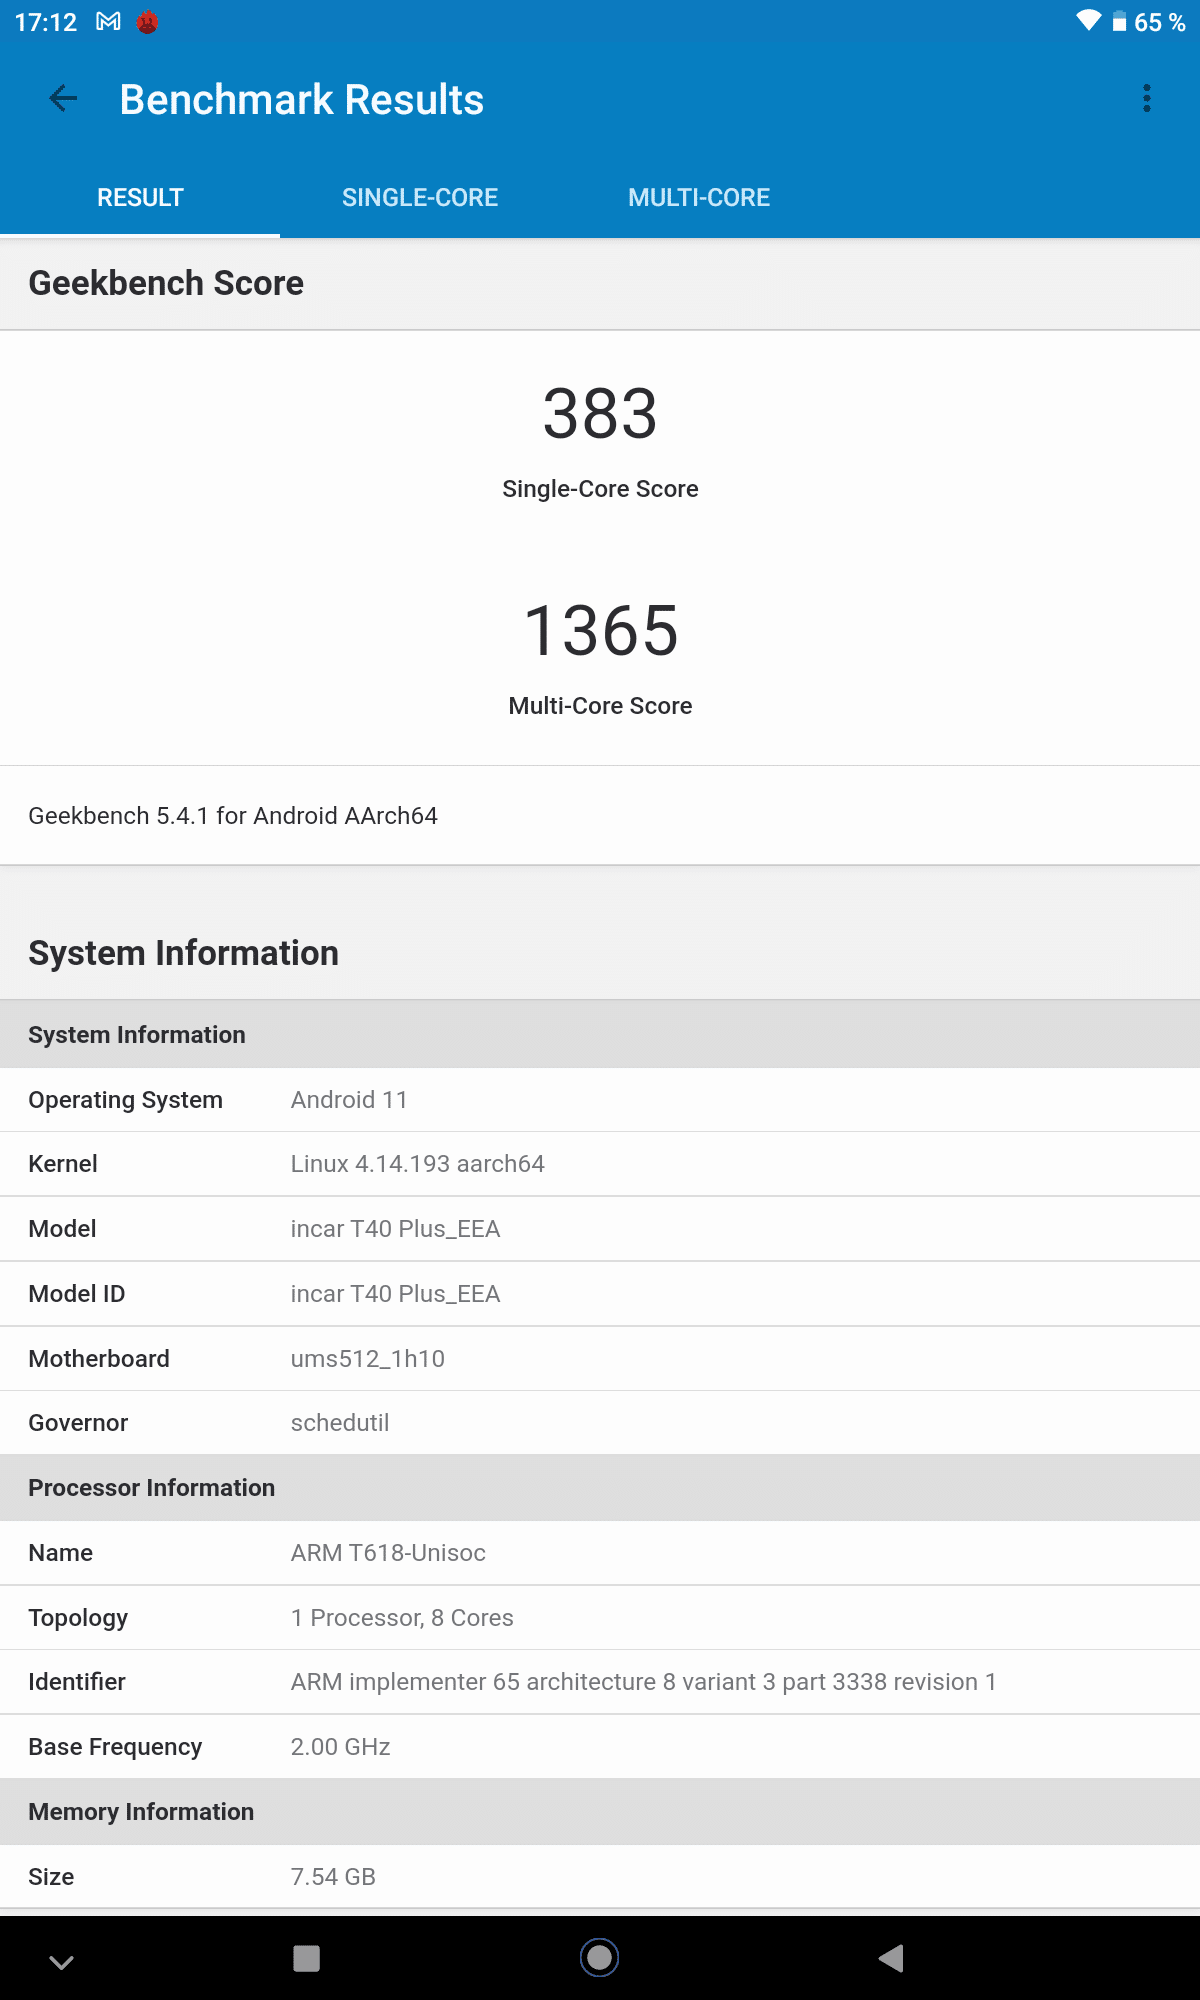Select the multi-core score 1365

click(601, 631)
